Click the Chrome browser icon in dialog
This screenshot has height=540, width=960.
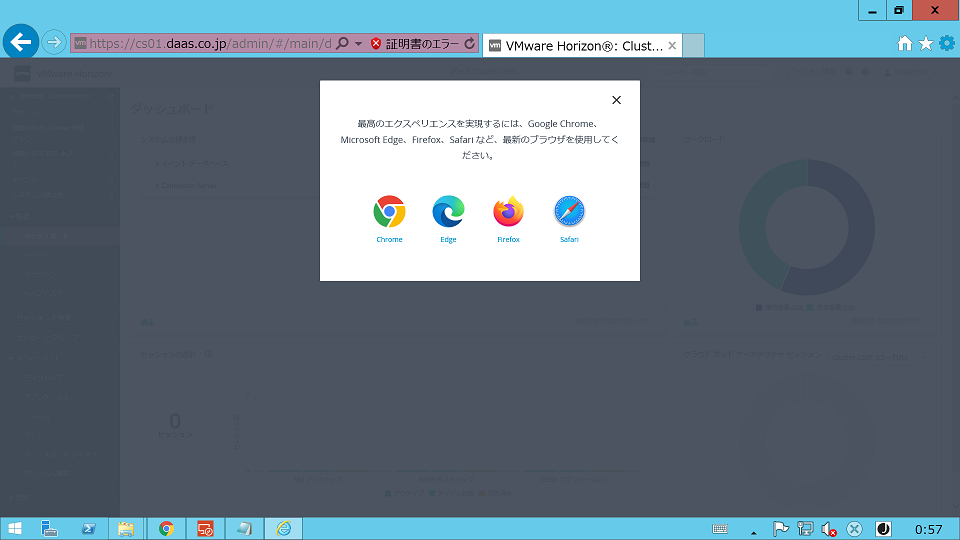389,212
